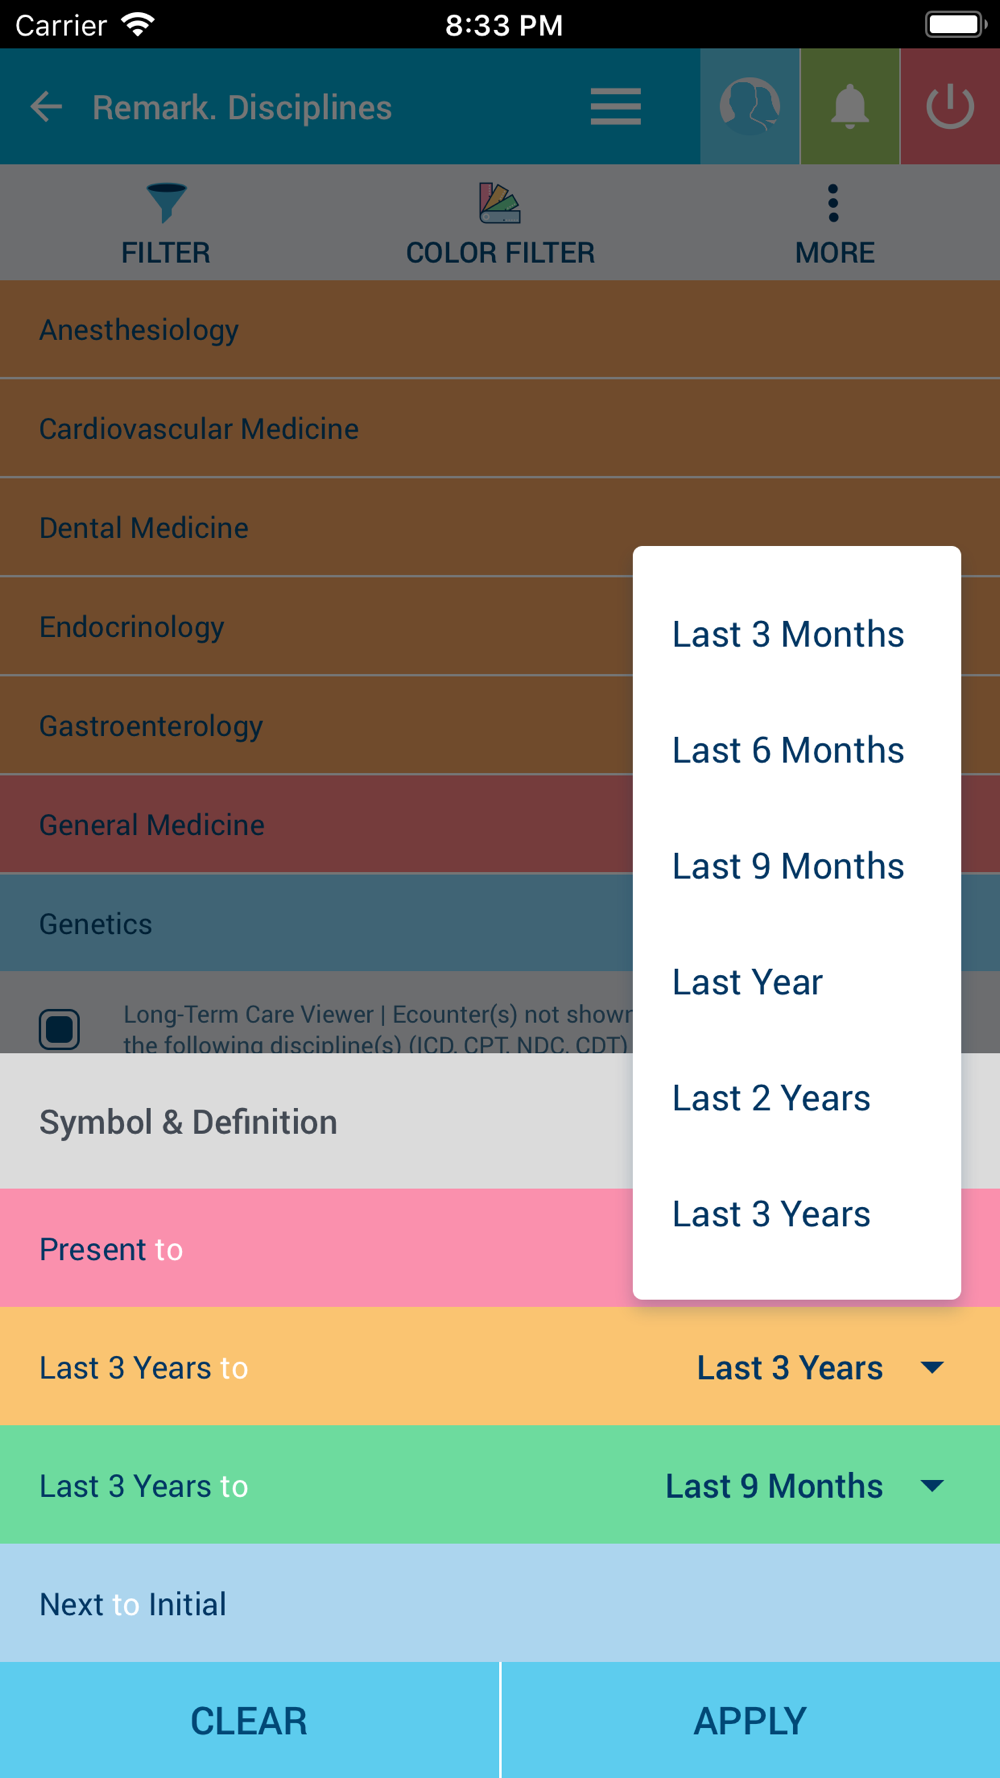The height and width of the screenshot is (1778, 1000).
Task: Select Last 3 Months option
Action: [788, 634]
